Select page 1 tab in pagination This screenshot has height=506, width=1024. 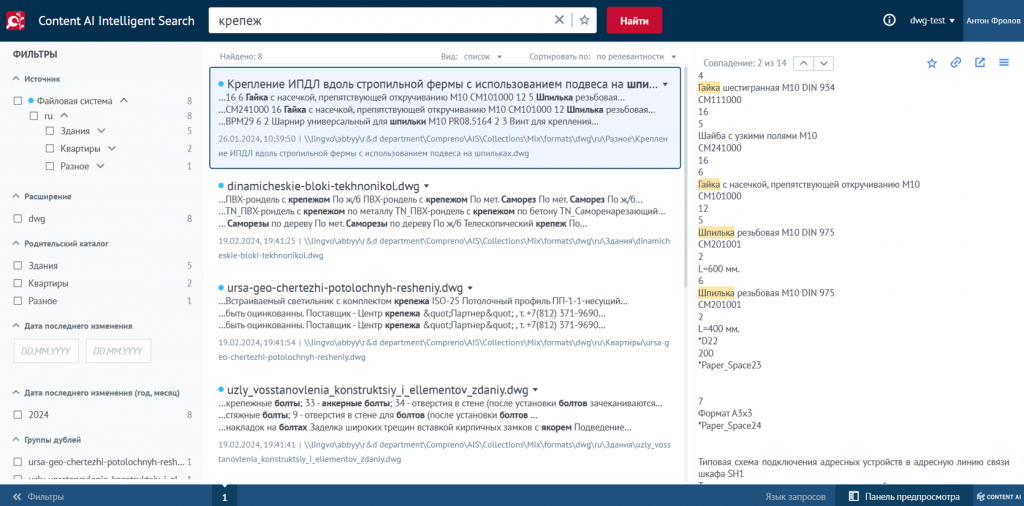click(224, 497)
